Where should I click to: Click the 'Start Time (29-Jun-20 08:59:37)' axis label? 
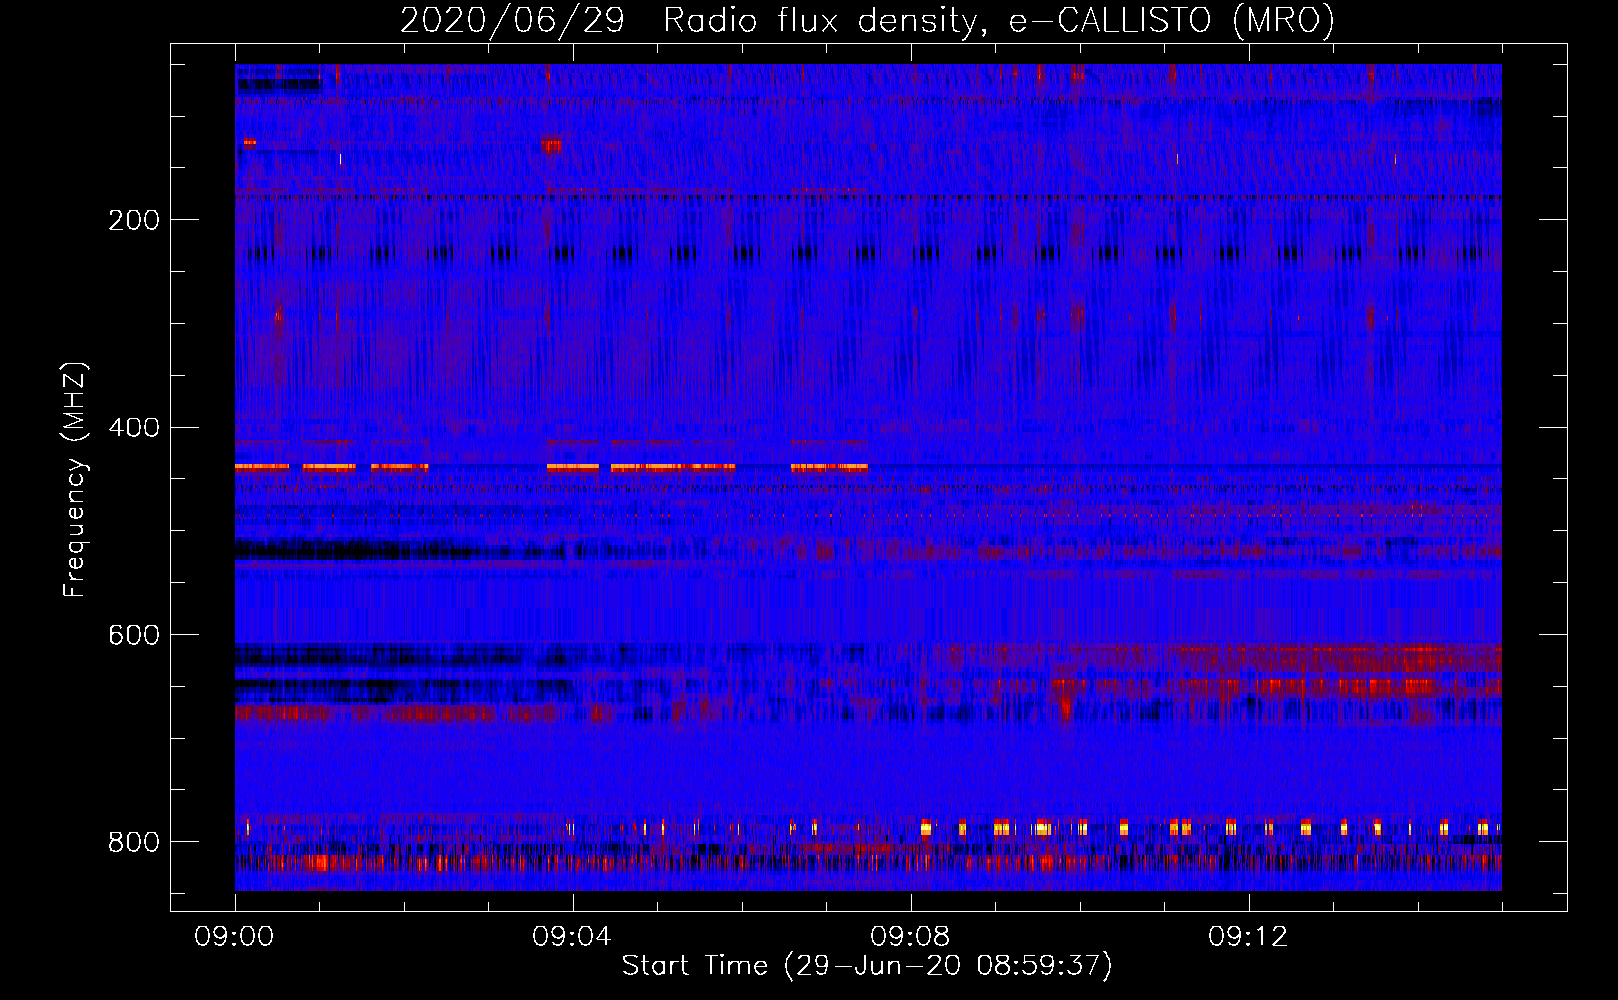point(867,966)
